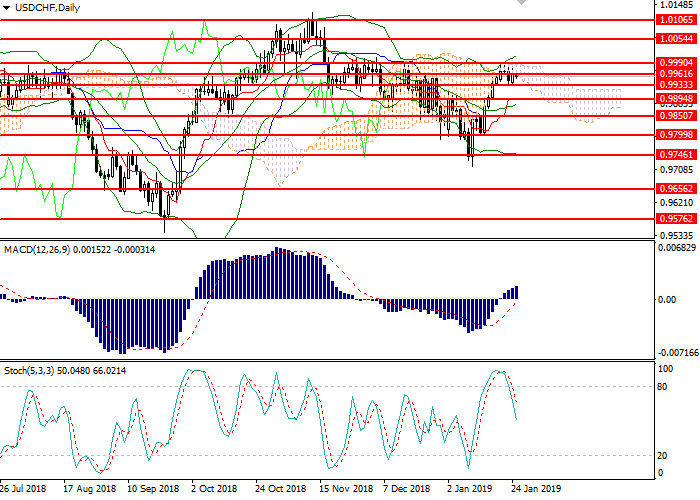Click the 0.00 value on MACD scale
The width and height of the screenshot is (700, 500).
click(x=666, y=299)
